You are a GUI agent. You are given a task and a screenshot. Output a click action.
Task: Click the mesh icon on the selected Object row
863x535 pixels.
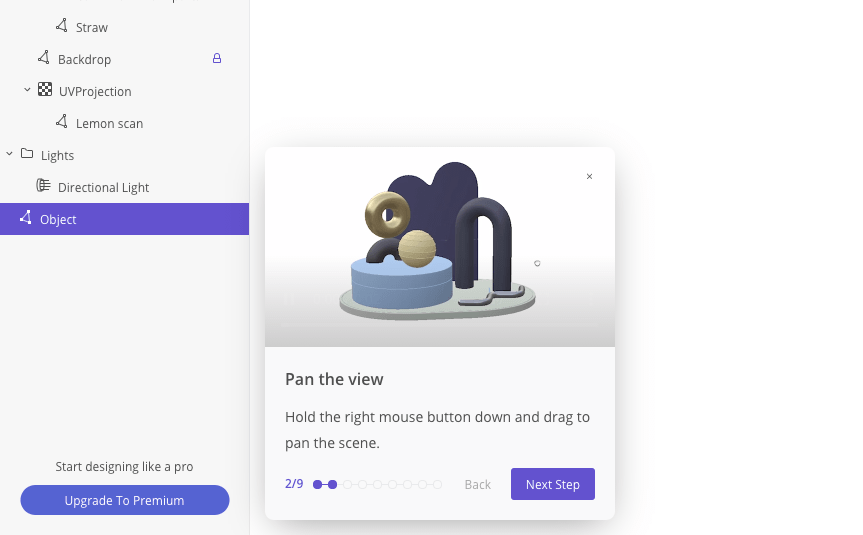pyautogui.click(x=25, y=217)
